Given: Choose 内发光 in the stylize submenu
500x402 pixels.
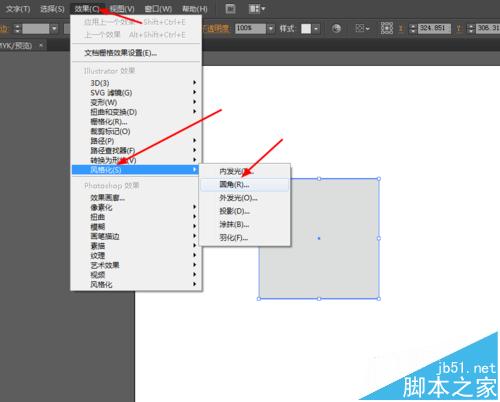Looking at the screenshot, I should pyautogui.click(x=245, y=171).
